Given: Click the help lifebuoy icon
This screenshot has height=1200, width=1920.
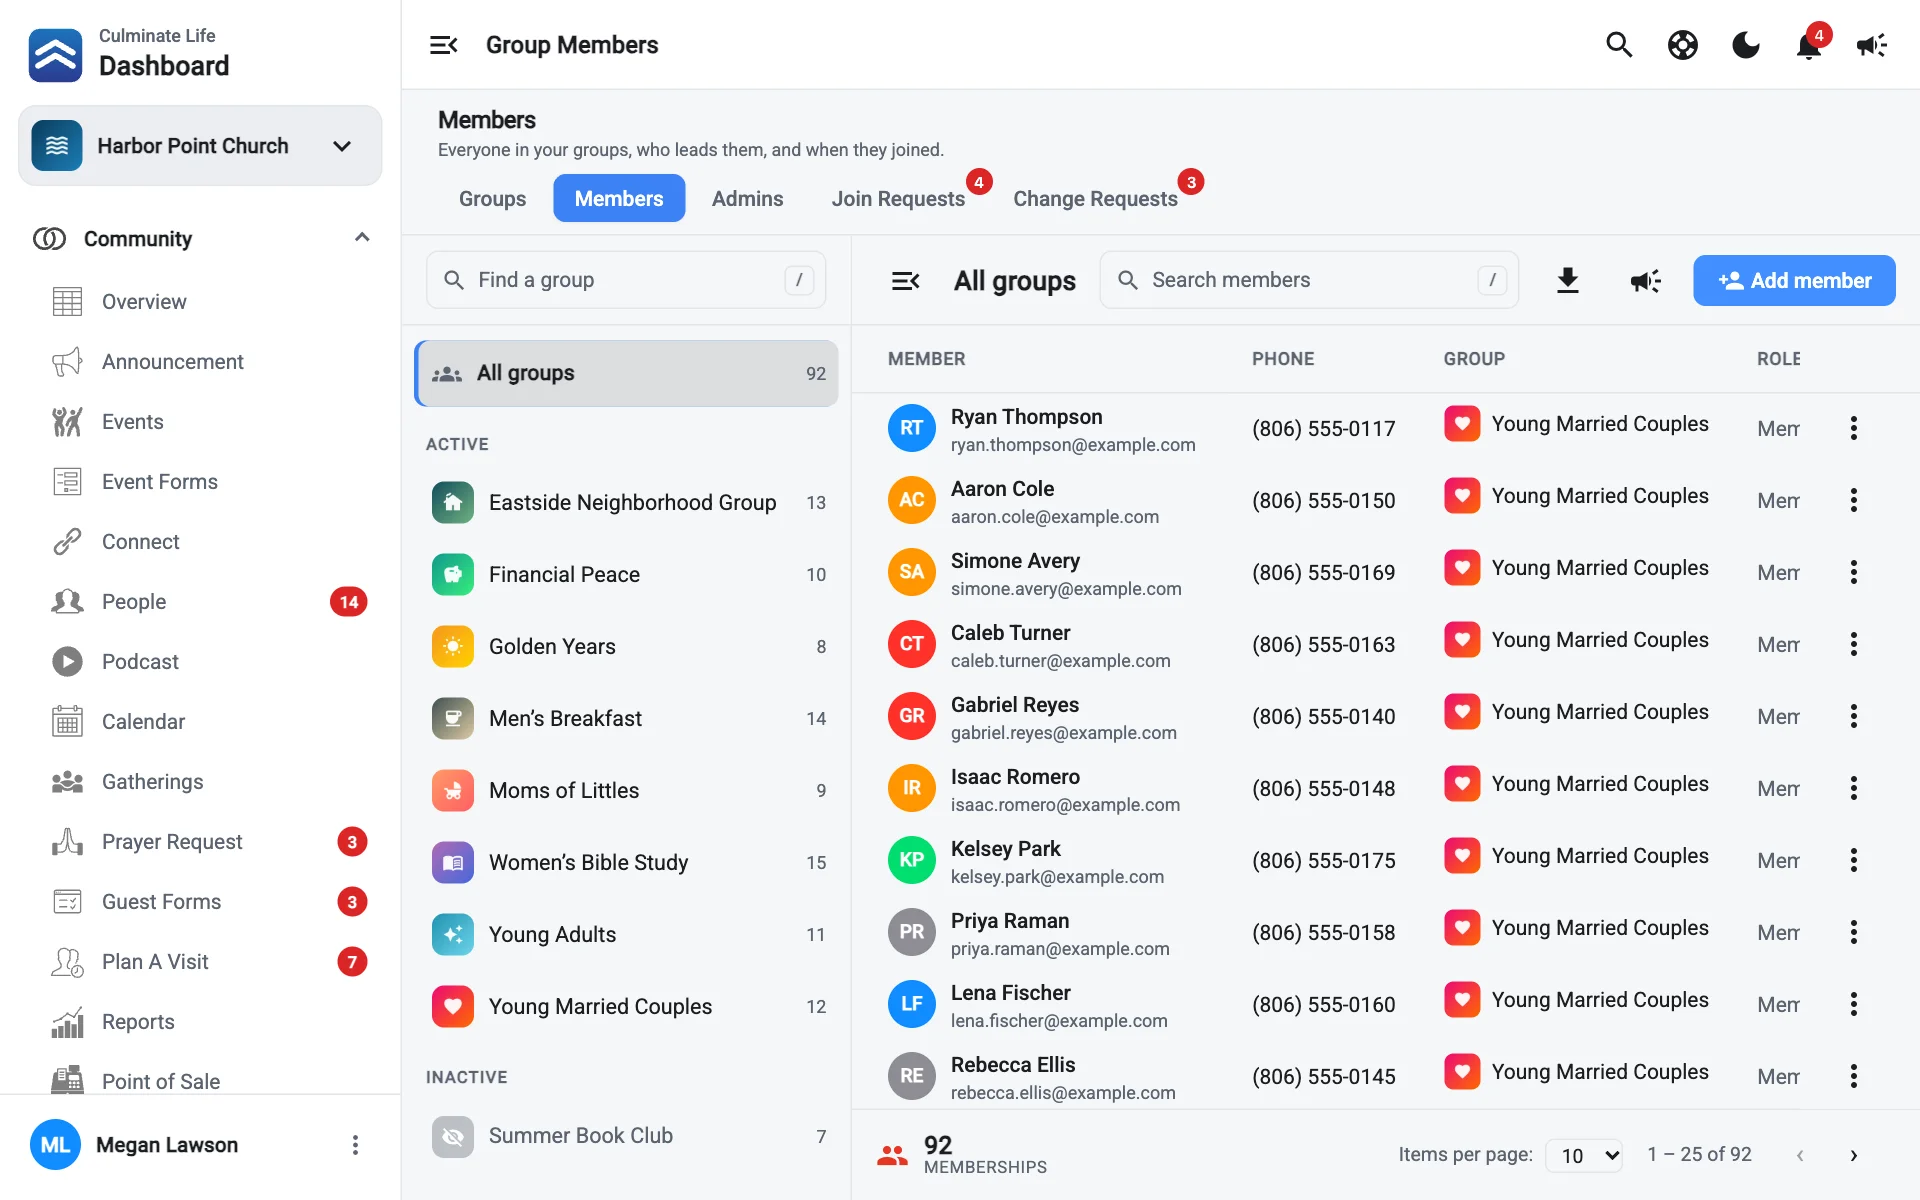Looking at the screenshot, I should [x=1683, y=45].
